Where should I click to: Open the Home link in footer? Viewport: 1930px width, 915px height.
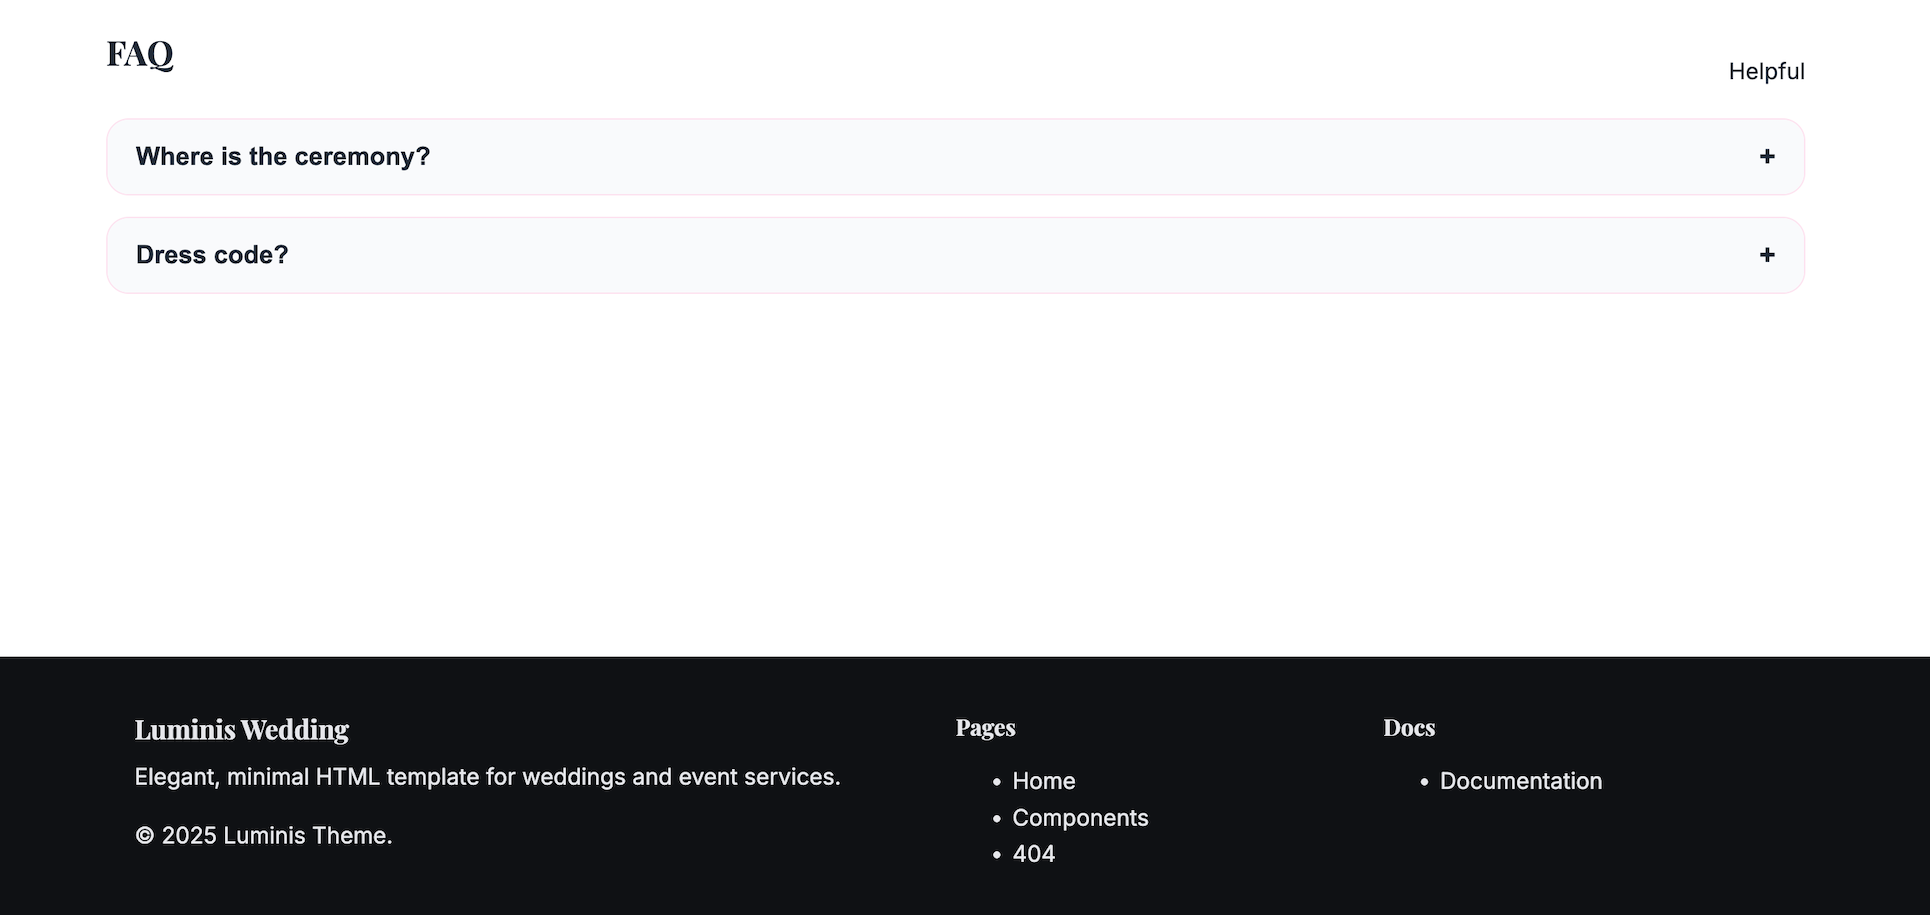(x=1043, y=781)
